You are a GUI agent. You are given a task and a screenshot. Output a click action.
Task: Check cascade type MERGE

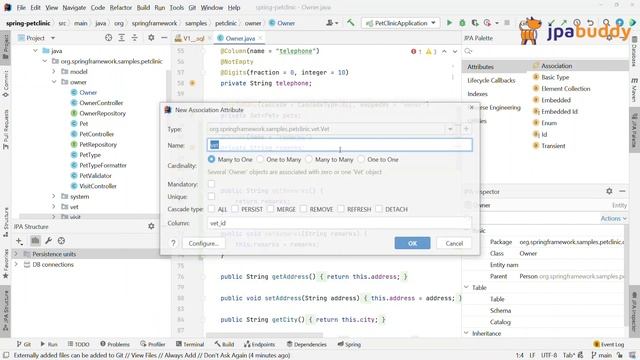pyautogui.click(x=270, y=209)
